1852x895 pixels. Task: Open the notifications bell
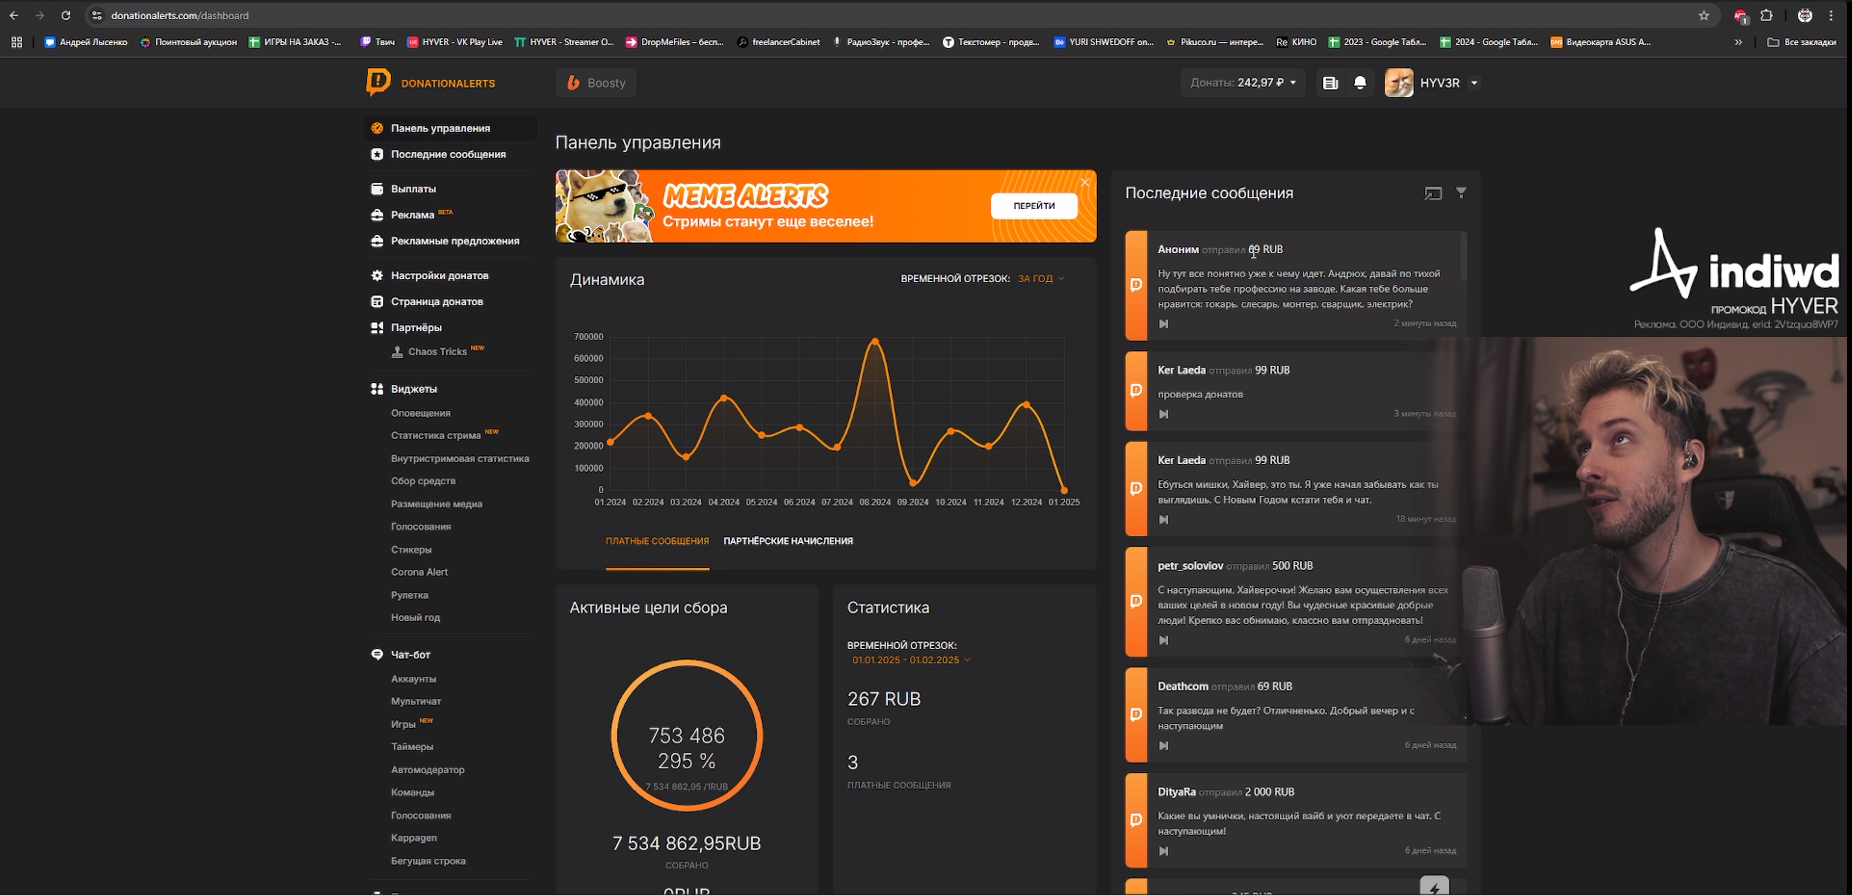coord(1360,83)
